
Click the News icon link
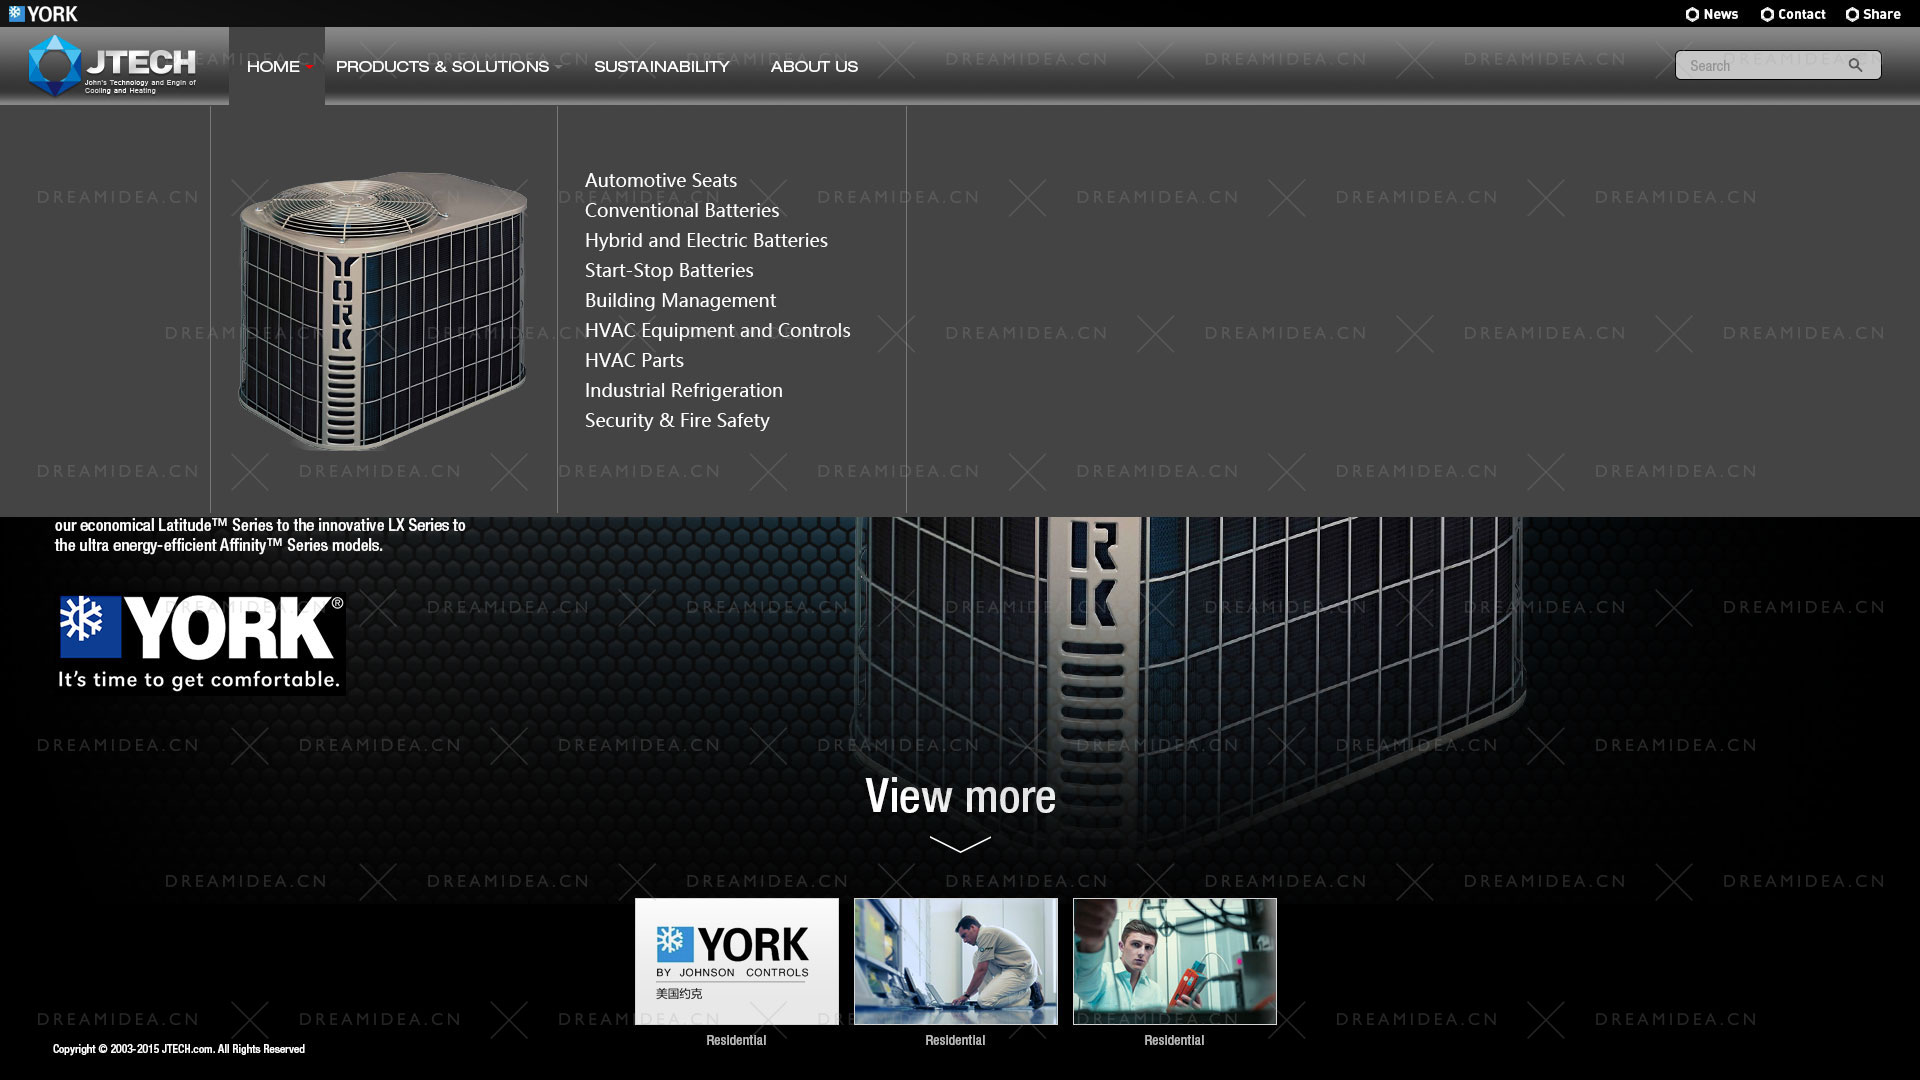[x=1712, y=14]
